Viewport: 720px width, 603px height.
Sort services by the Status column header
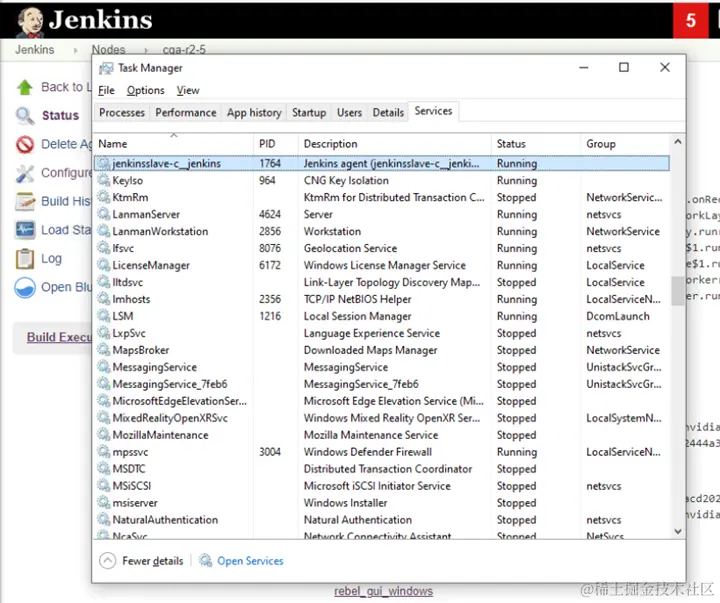tap(536, 144)
